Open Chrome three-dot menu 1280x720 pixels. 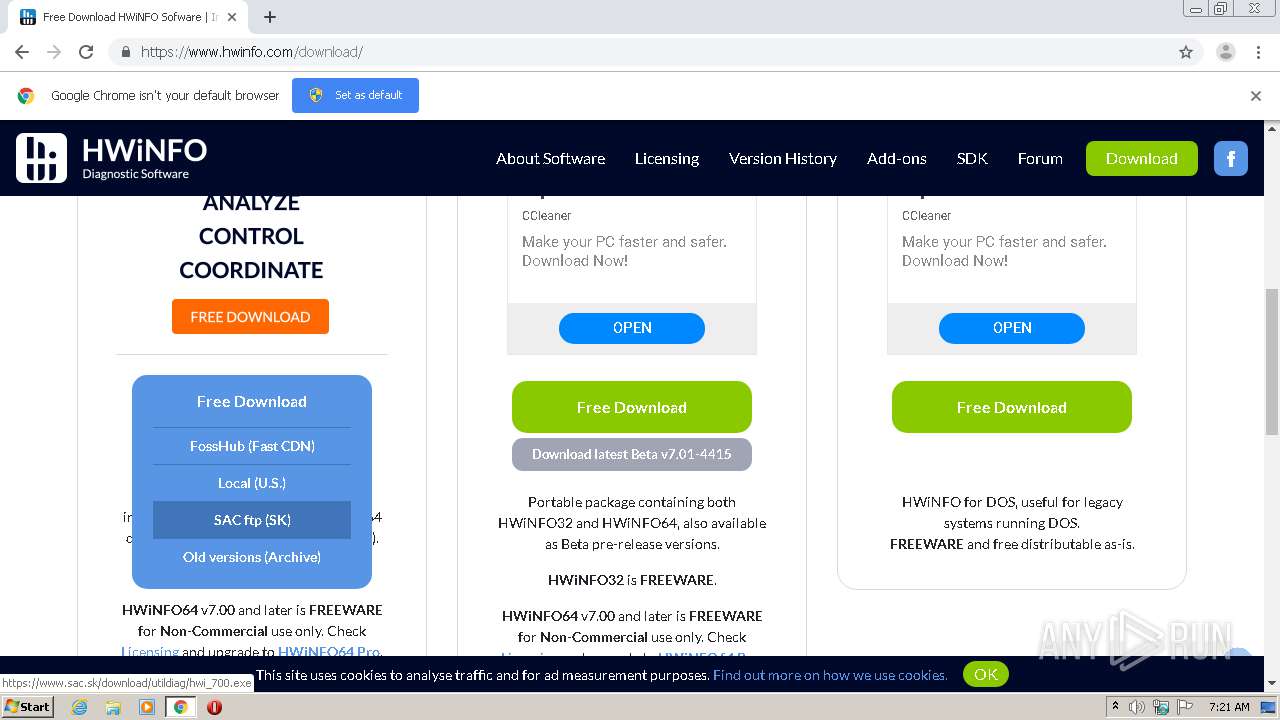pyautogui.click(x=1258, y=52)
